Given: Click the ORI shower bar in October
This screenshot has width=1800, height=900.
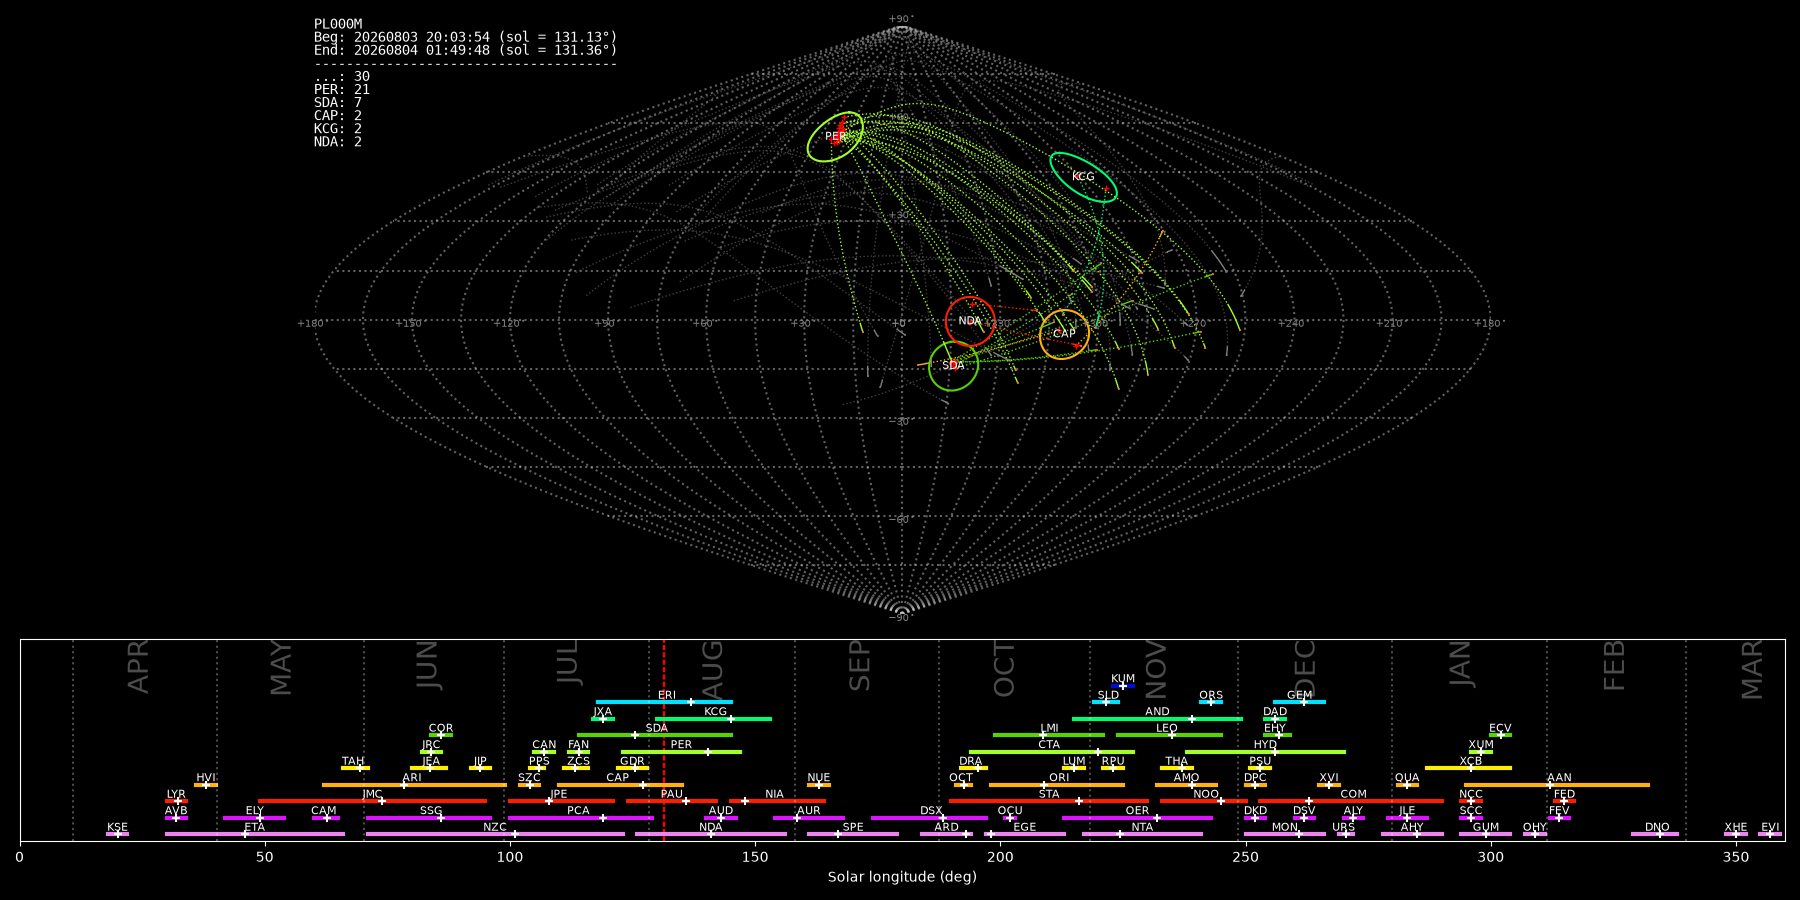Looking at the screenshot, I should (x=1057, y=785).
